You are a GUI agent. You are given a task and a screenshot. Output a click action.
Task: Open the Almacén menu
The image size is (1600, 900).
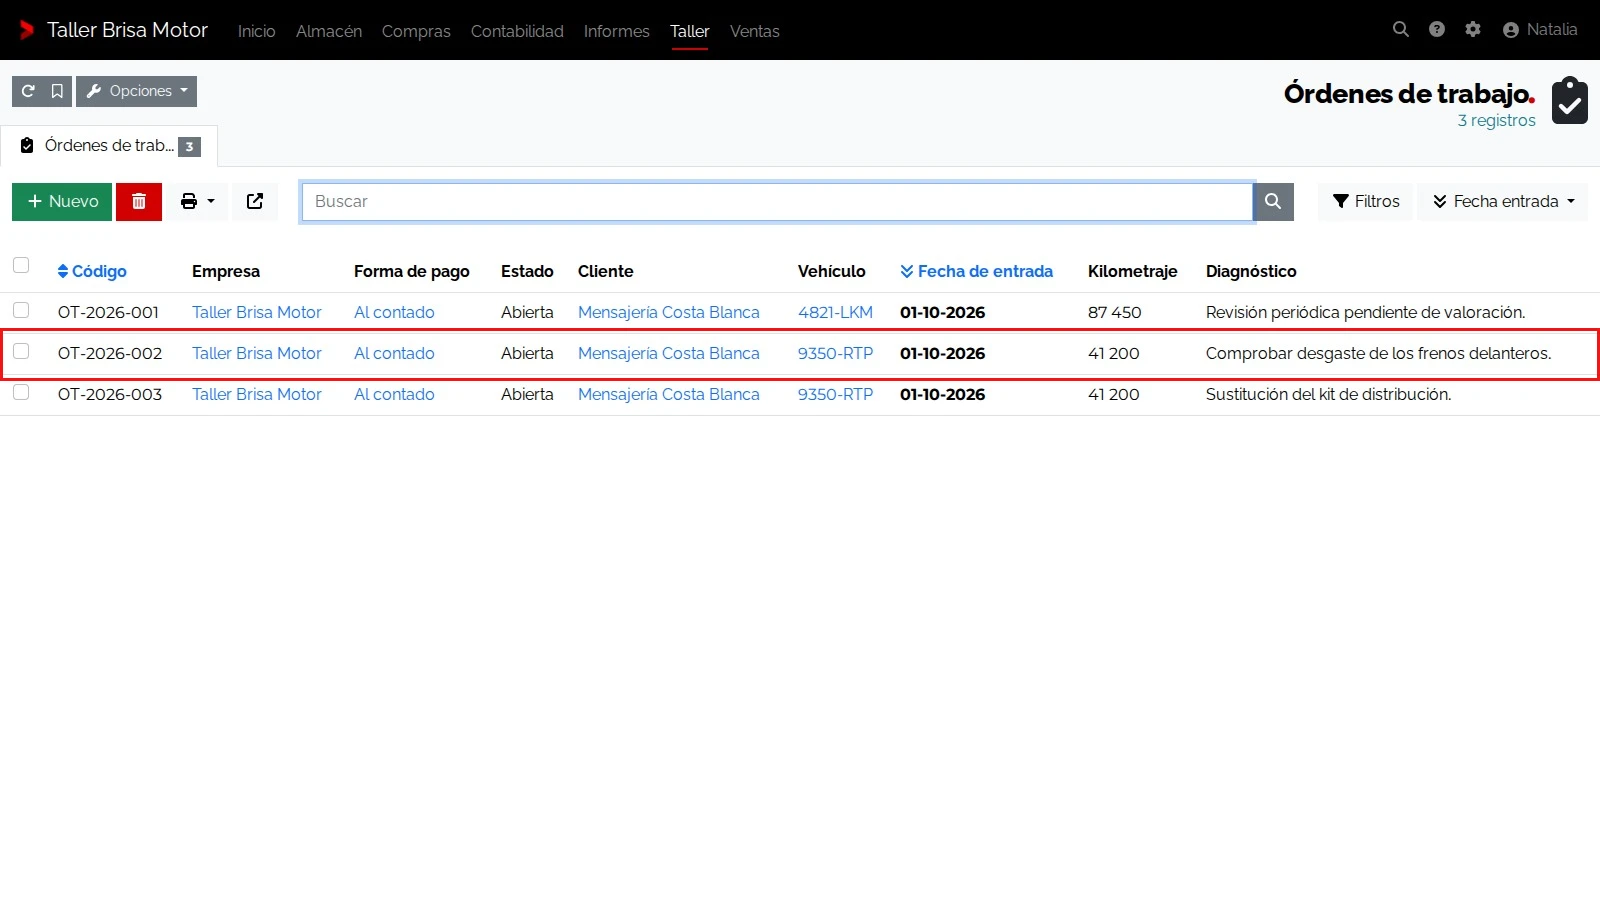click(329, 31)
